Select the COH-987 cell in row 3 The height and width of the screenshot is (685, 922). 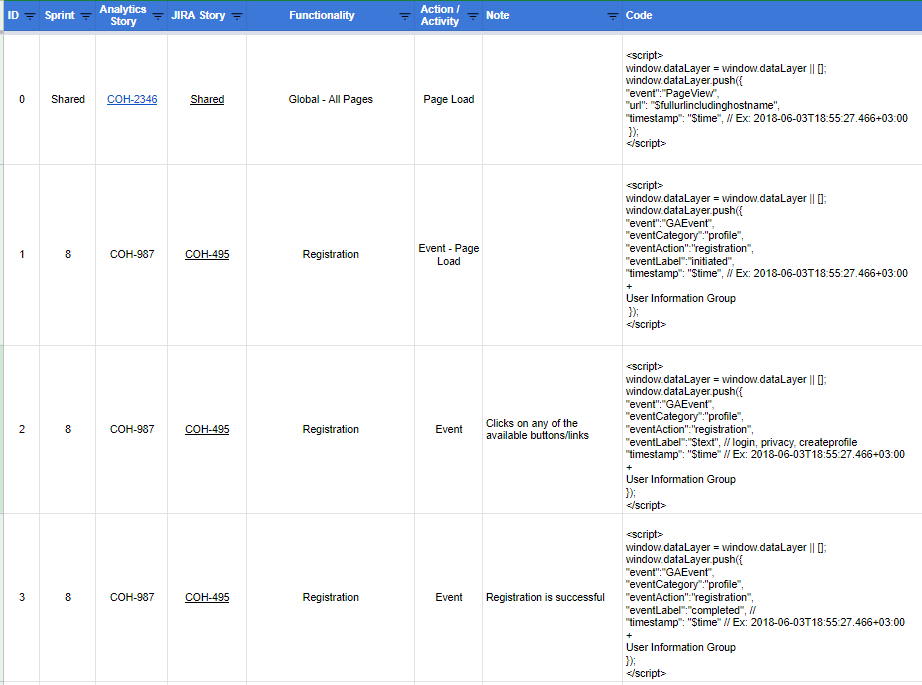pyautogui.click(x=132, y=597)
